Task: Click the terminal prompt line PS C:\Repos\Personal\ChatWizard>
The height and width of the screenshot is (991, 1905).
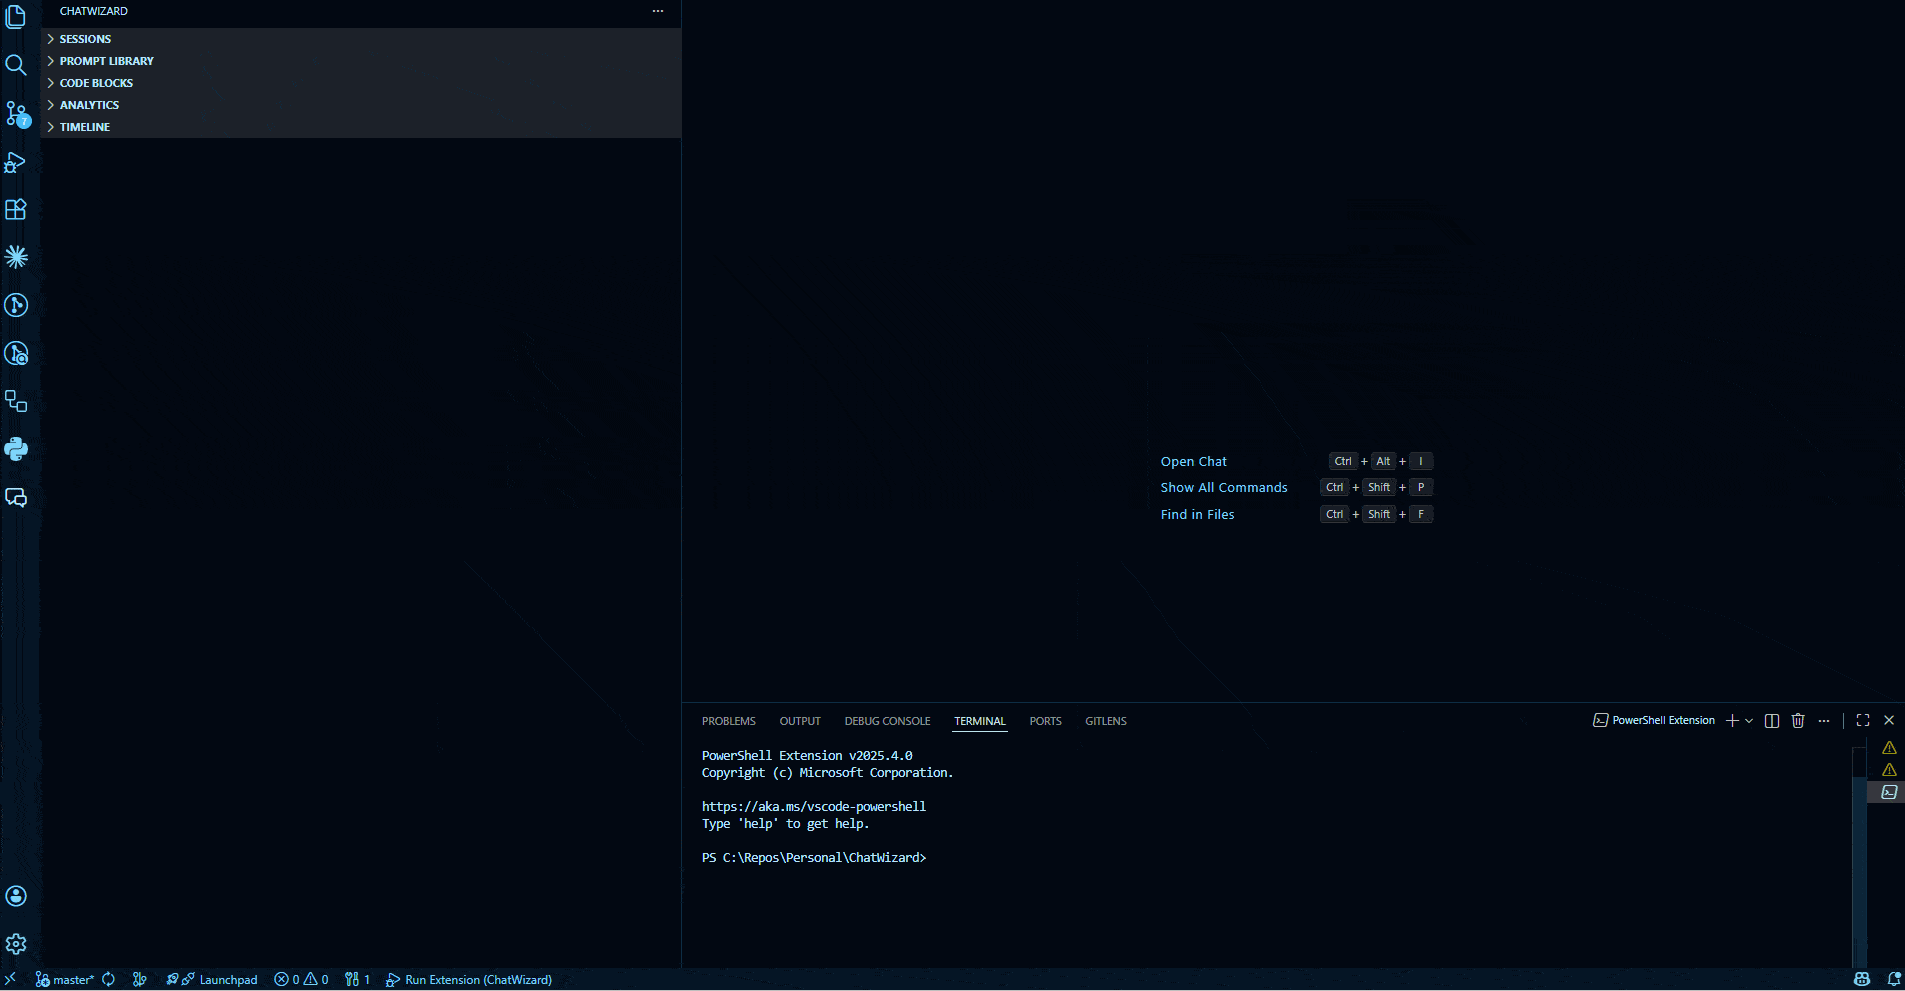Action: click(x=814, y=858)
